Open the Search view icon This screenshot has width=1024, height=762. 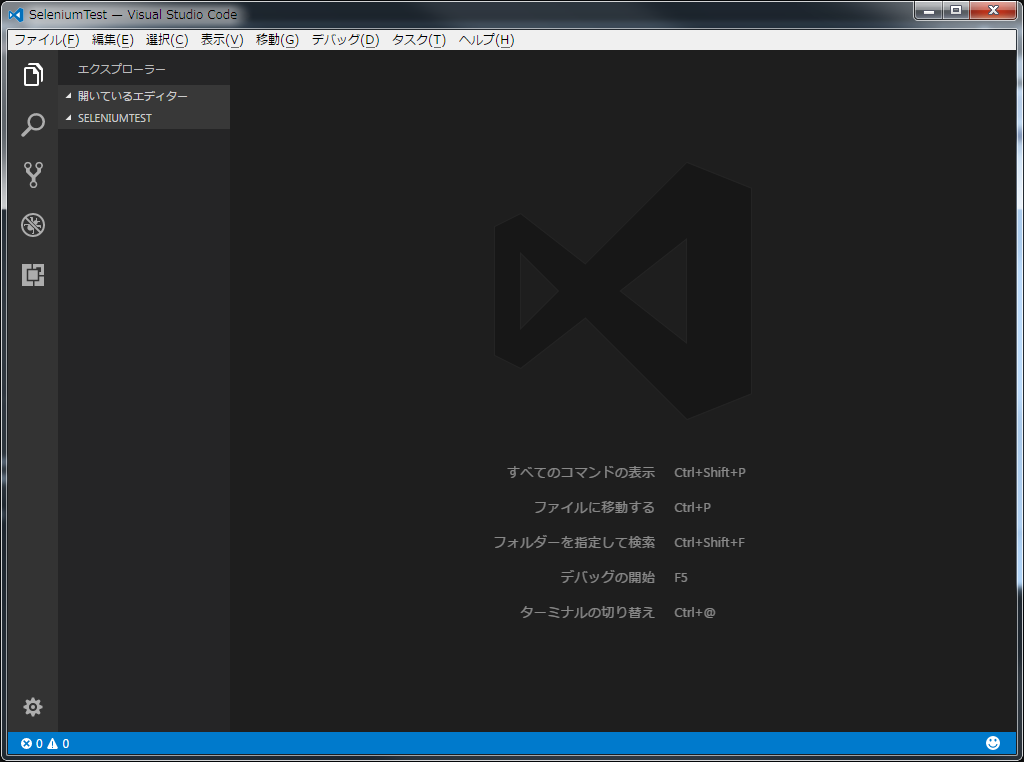point(33,125)
